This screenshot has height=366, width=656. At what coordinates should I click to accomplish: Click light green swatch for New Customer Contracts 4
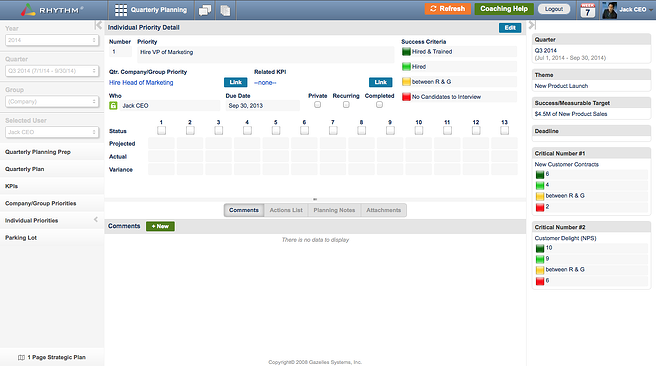tap(540, 185)
